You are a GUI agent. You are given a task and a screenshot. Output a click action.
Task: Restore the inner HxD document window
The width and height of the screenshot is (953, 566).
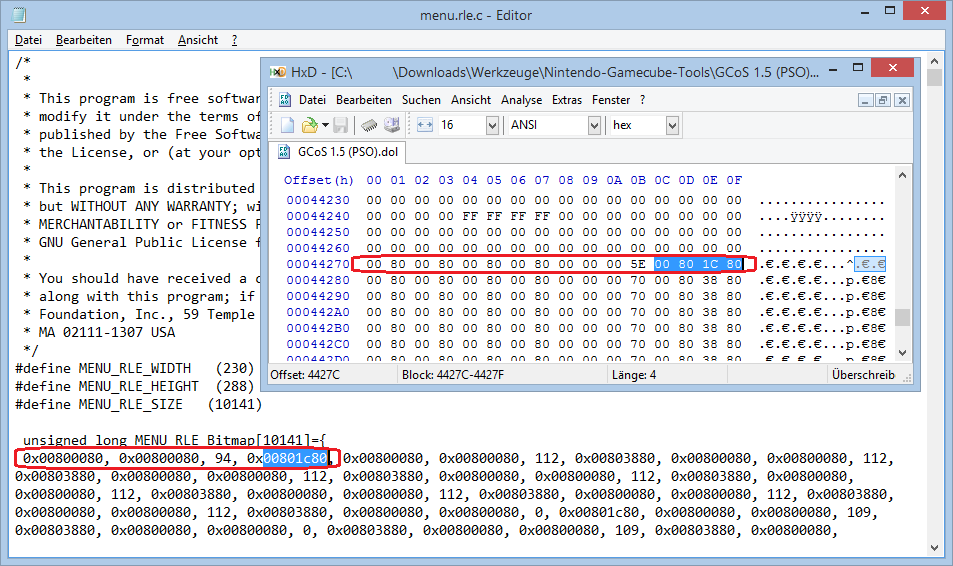(x=883, y=100)
